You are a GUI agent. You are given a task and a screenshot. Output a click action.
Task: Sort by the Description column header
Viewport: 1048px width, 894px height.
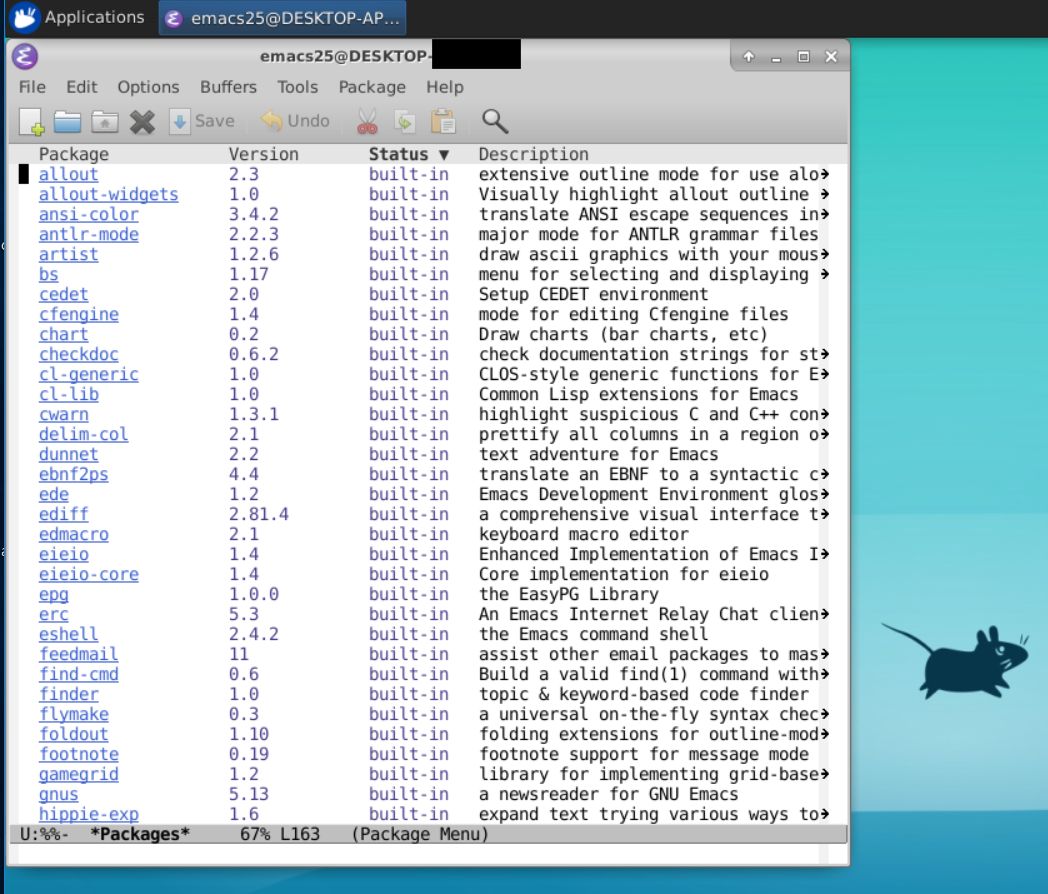coord(533,154)
